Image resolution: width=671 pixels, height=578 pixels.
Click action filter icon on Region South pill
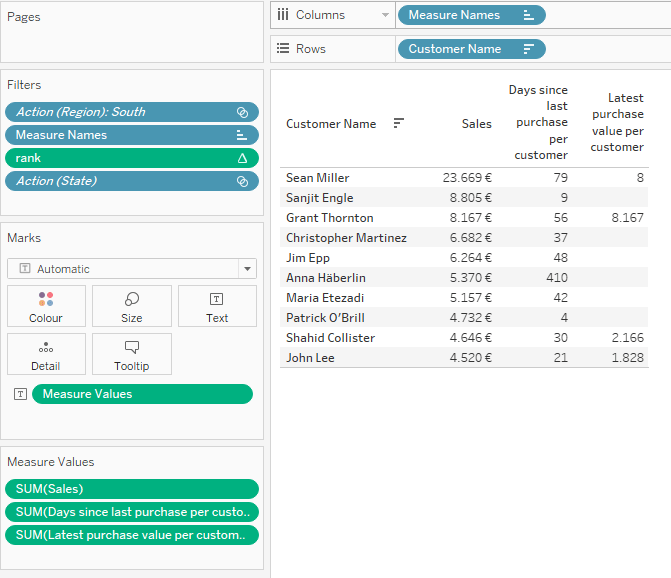[x=242, y=112]
